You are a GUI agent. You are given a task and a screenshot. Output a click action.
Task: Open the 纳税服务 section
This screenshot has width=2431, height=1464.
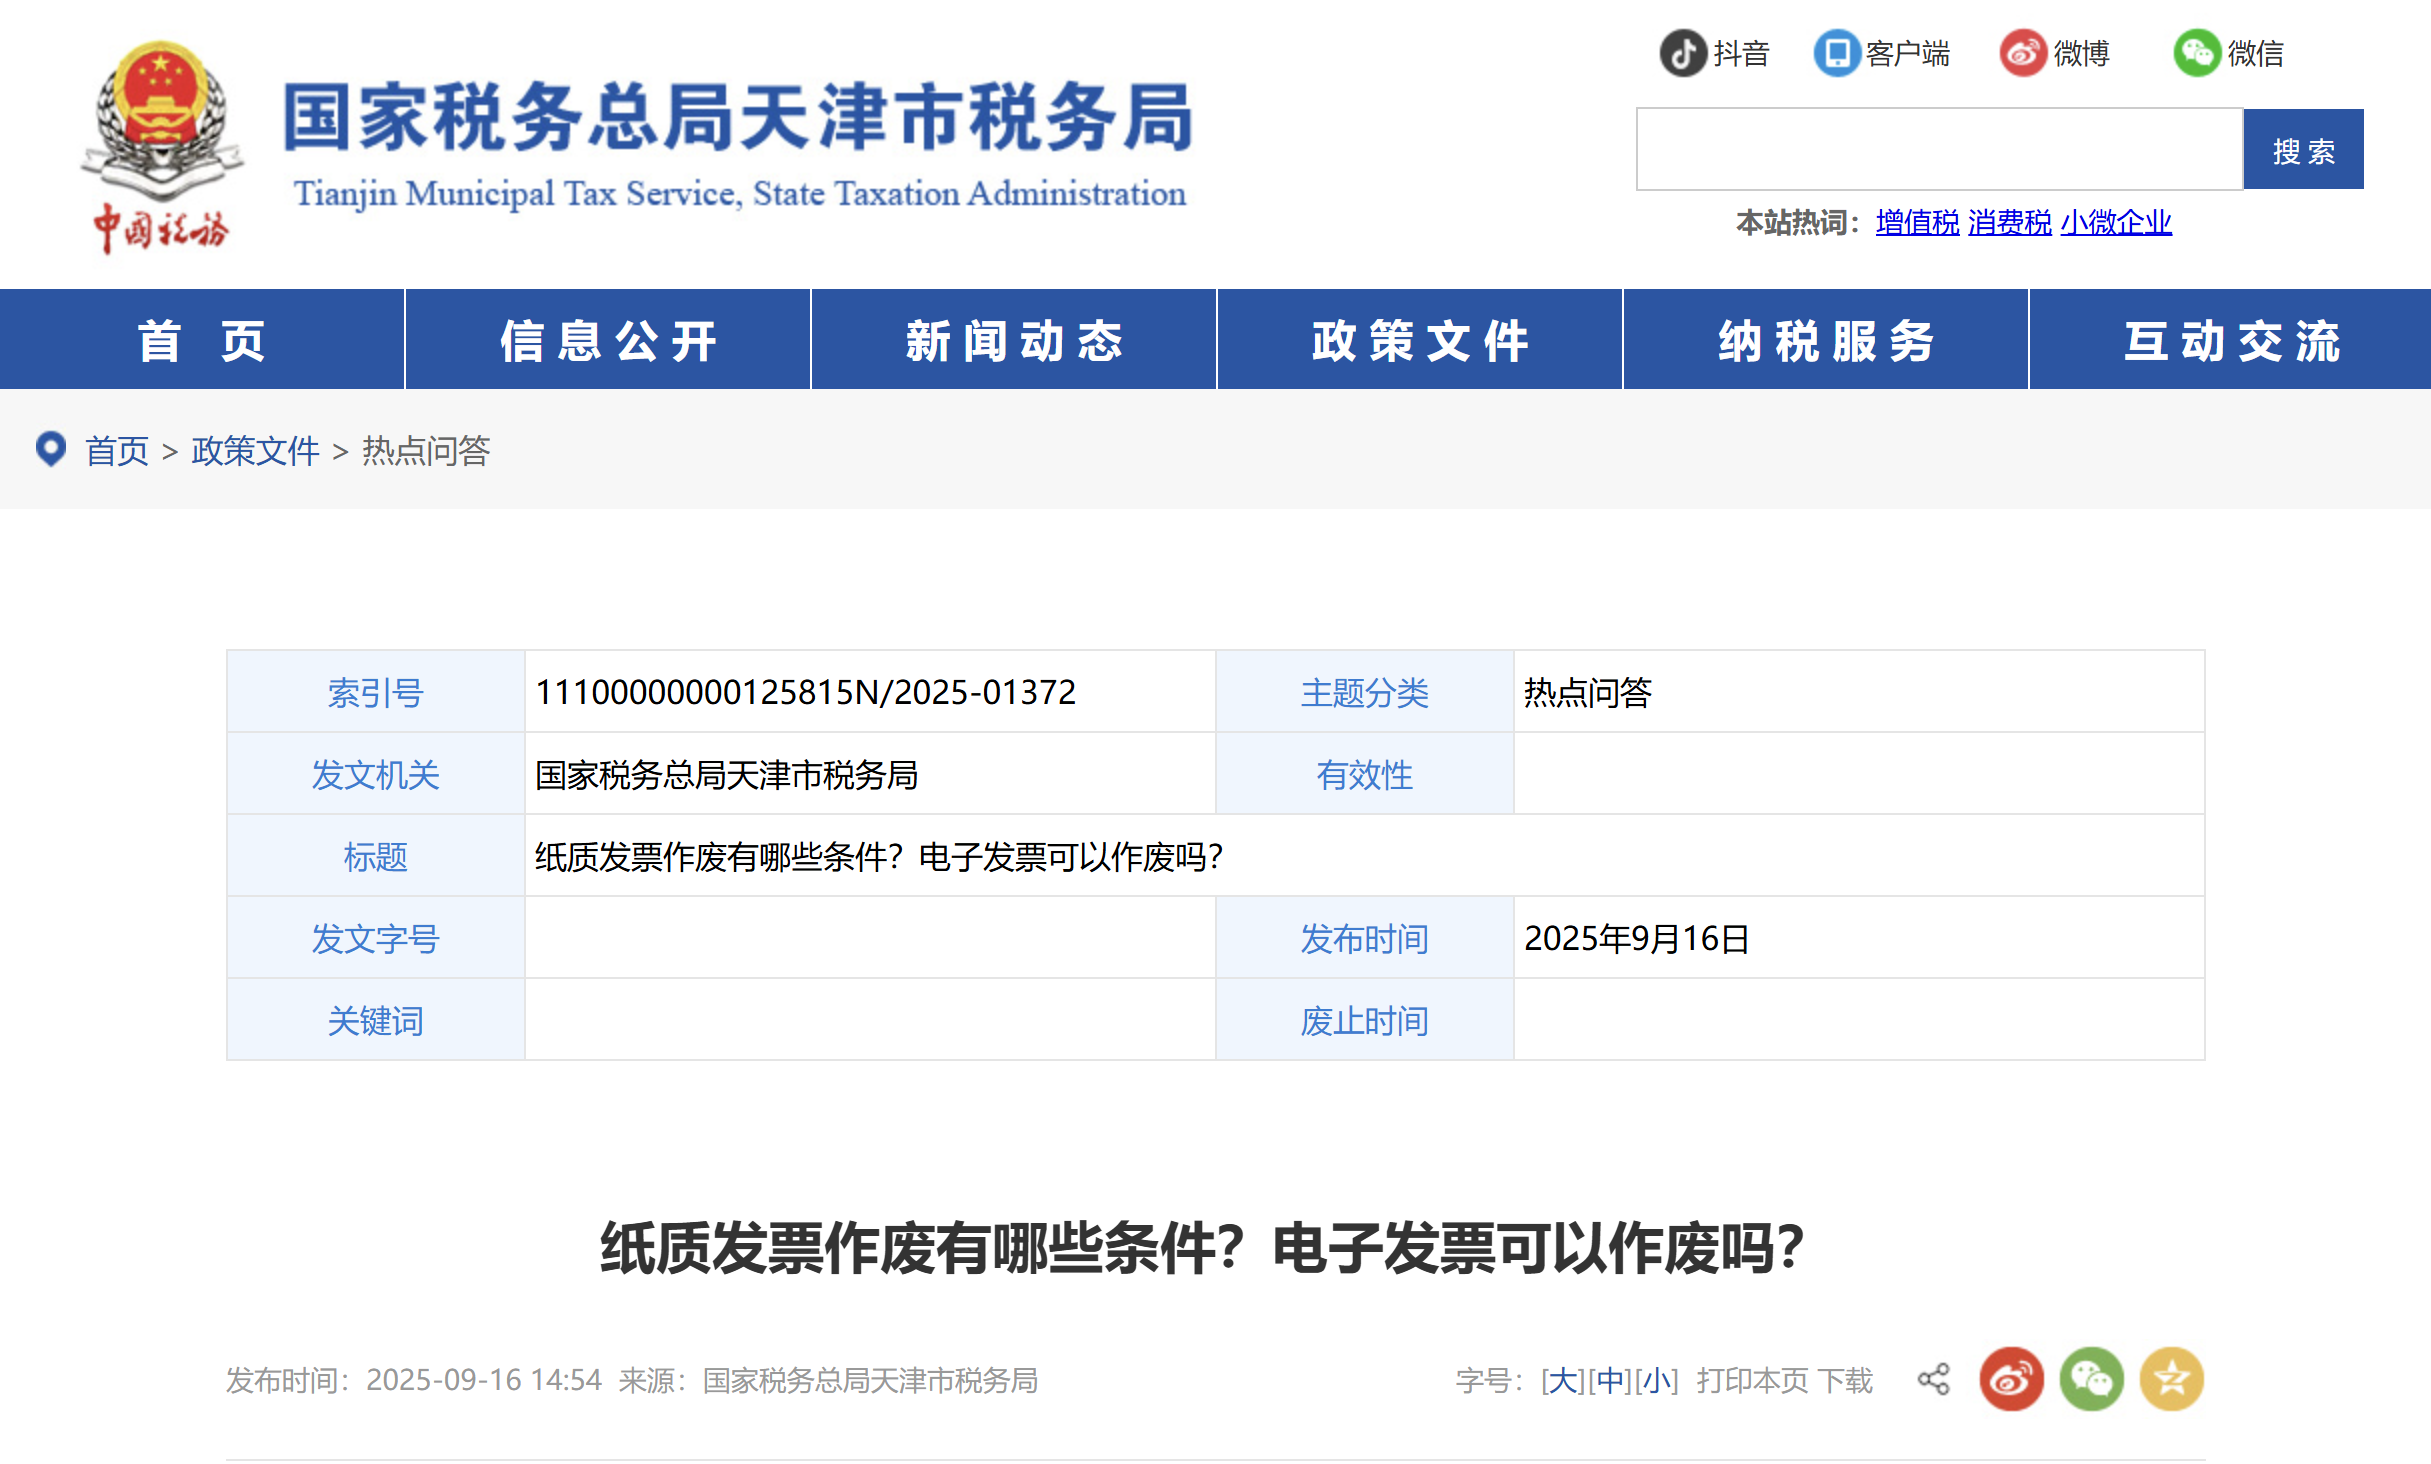[1823, 339]
